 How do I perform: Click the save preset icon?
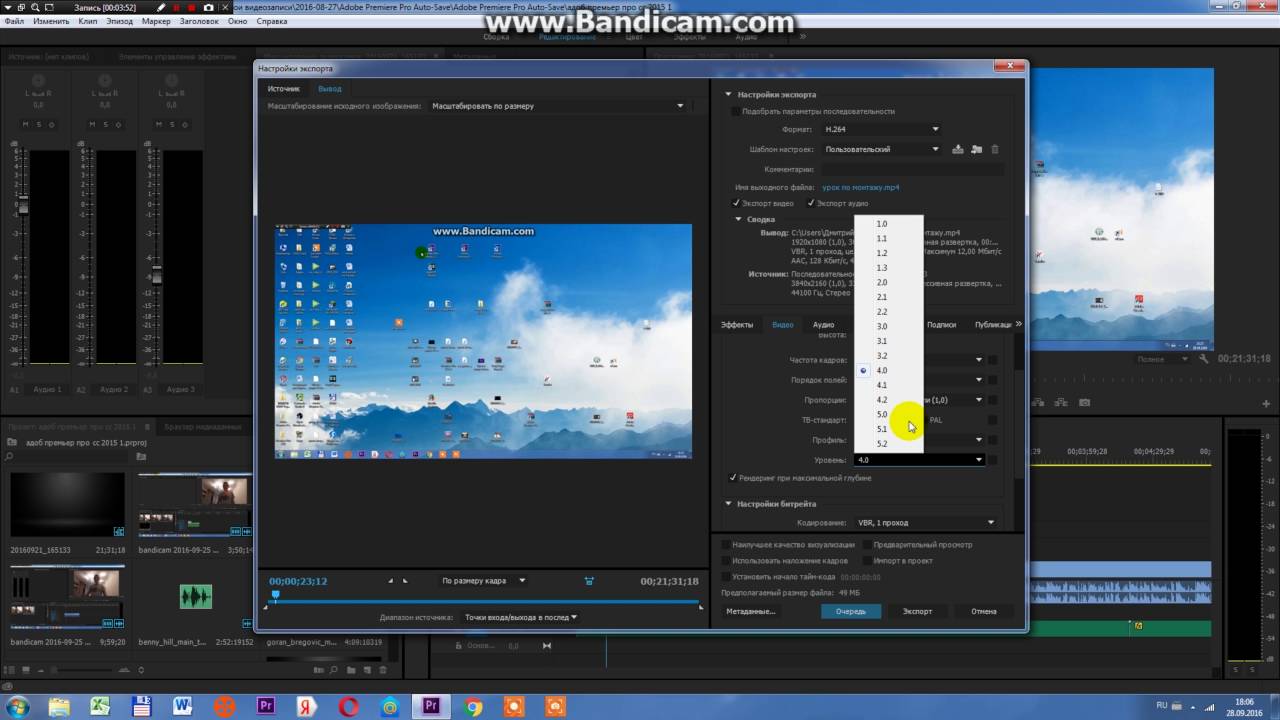point(958,149)
